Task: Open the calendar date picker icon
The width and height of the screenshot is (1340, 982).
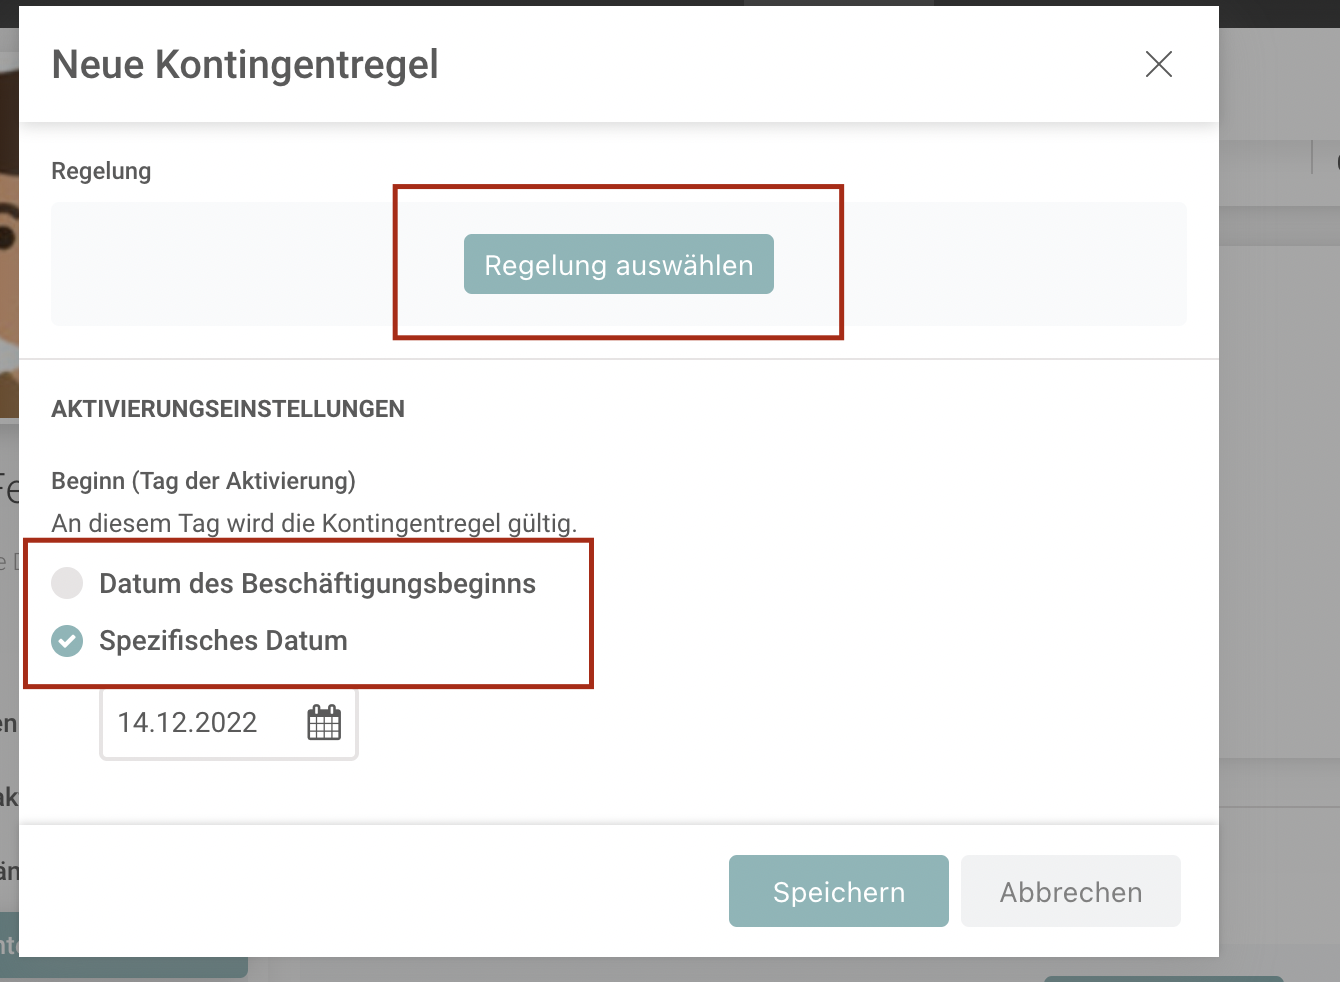Action: point(323,722)
